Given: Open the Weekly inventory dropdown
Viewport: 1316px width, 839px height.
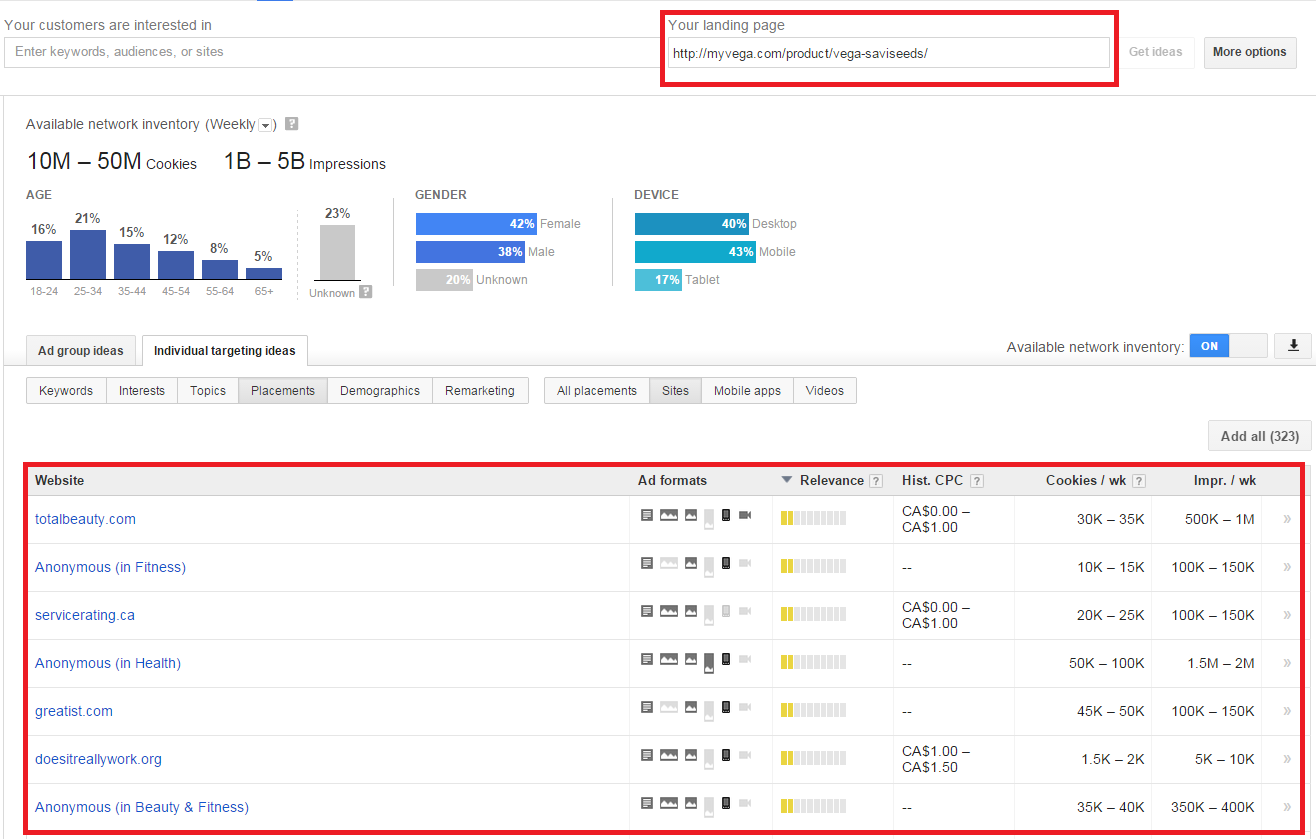Looking at the screenshot, I should (266, 125).
